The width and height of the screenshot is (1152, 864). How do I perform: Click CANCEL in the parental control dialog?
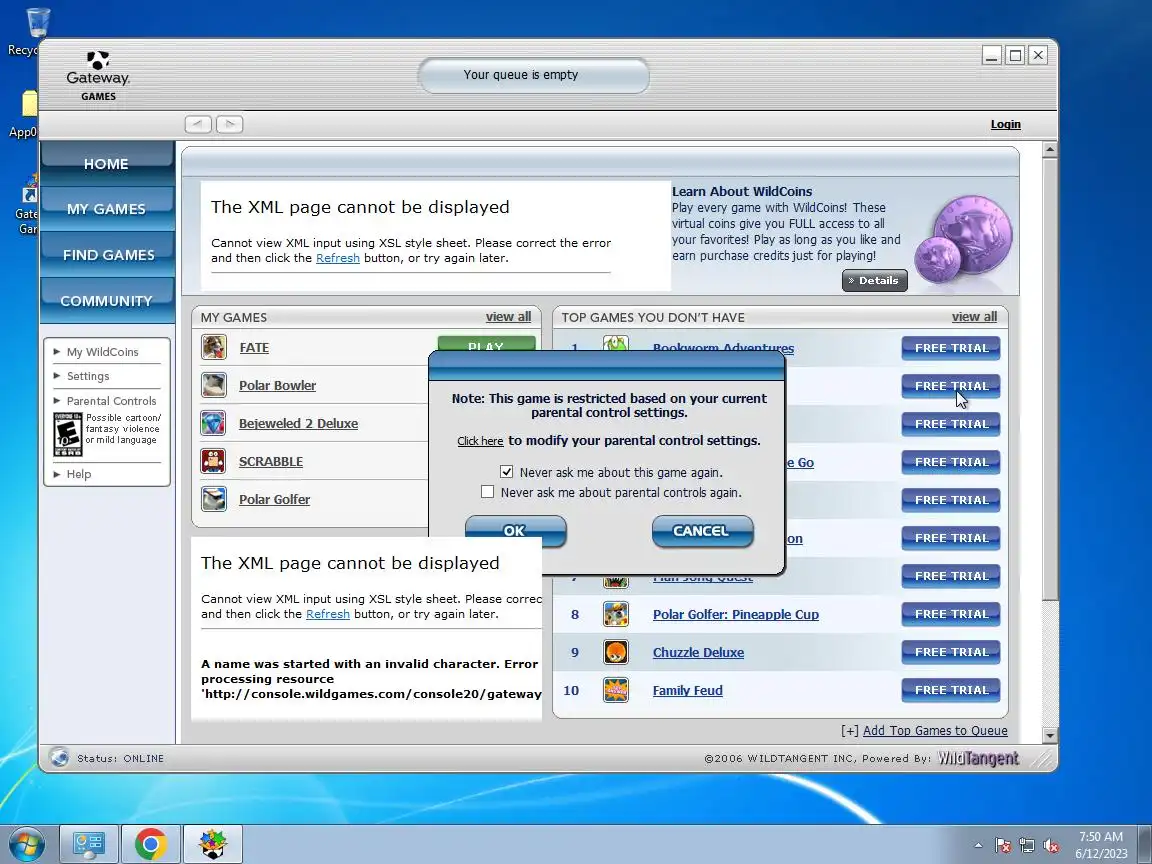pos(702,530)
